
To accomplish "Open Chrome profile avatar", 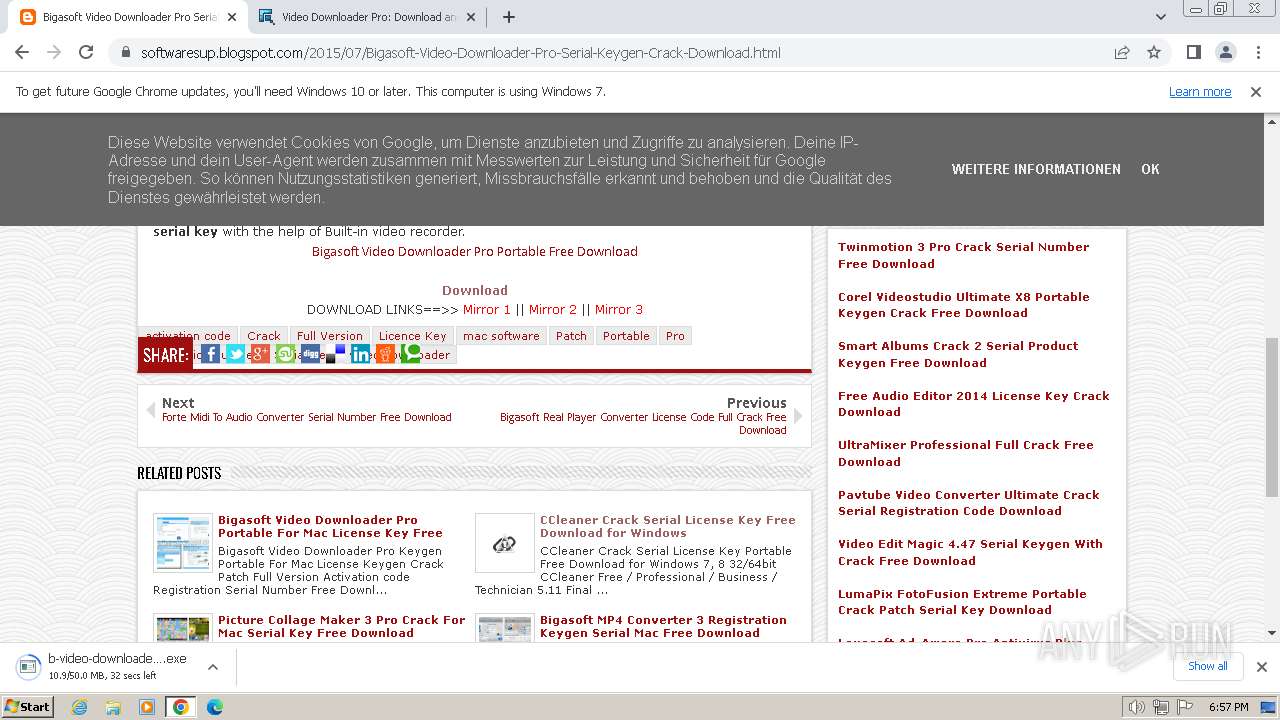I will 1225,52.
